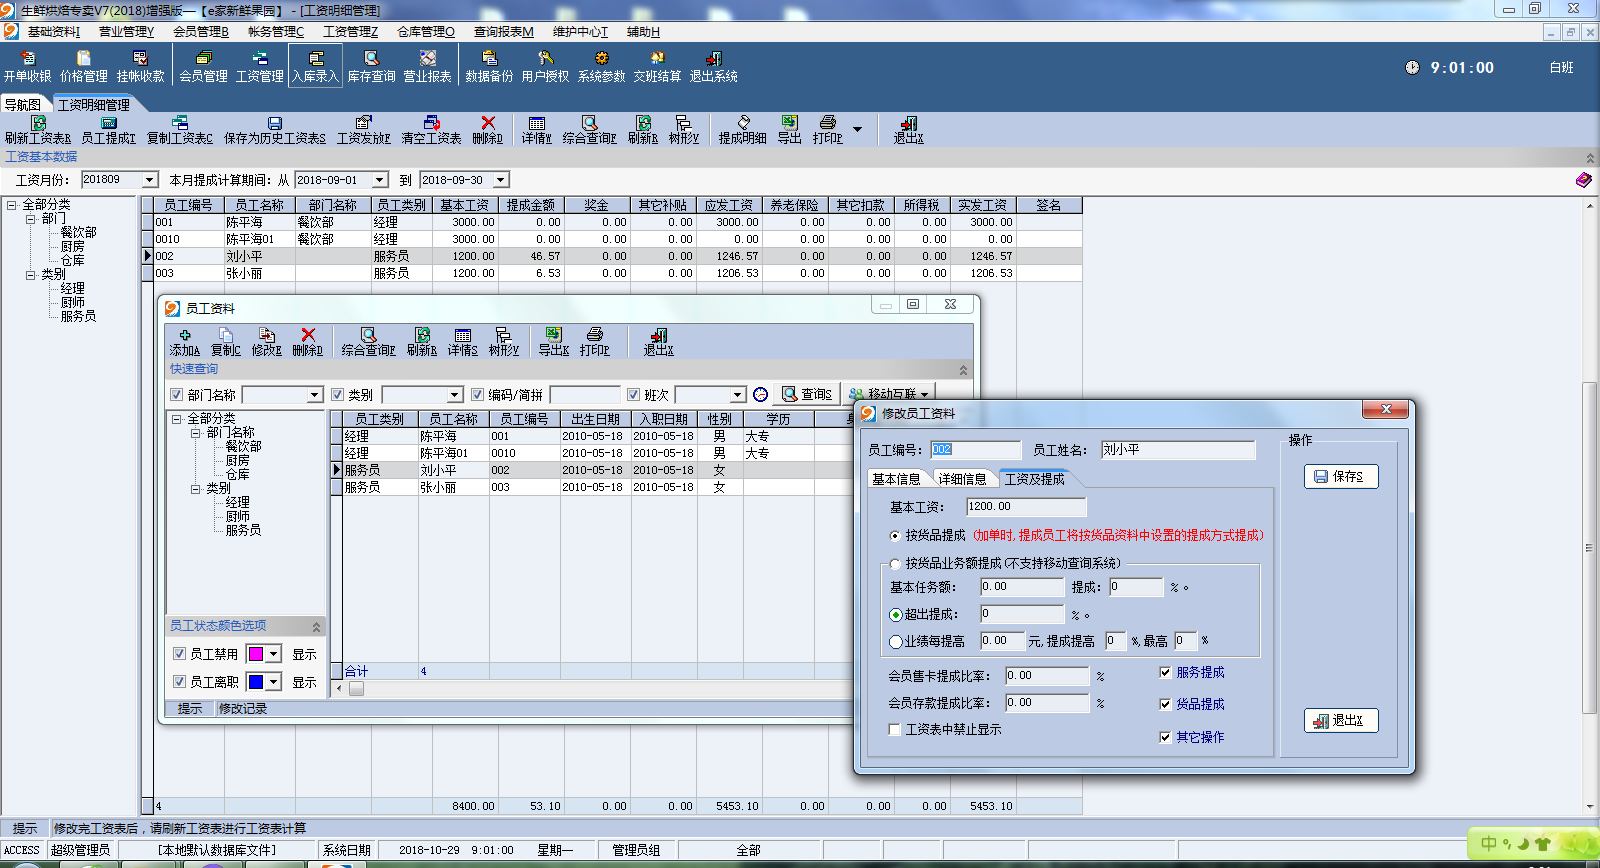Viewport: 1600px width, 868px height.
Task: Click magenta 员工禁用 color swatch
Action: [255, 654]
